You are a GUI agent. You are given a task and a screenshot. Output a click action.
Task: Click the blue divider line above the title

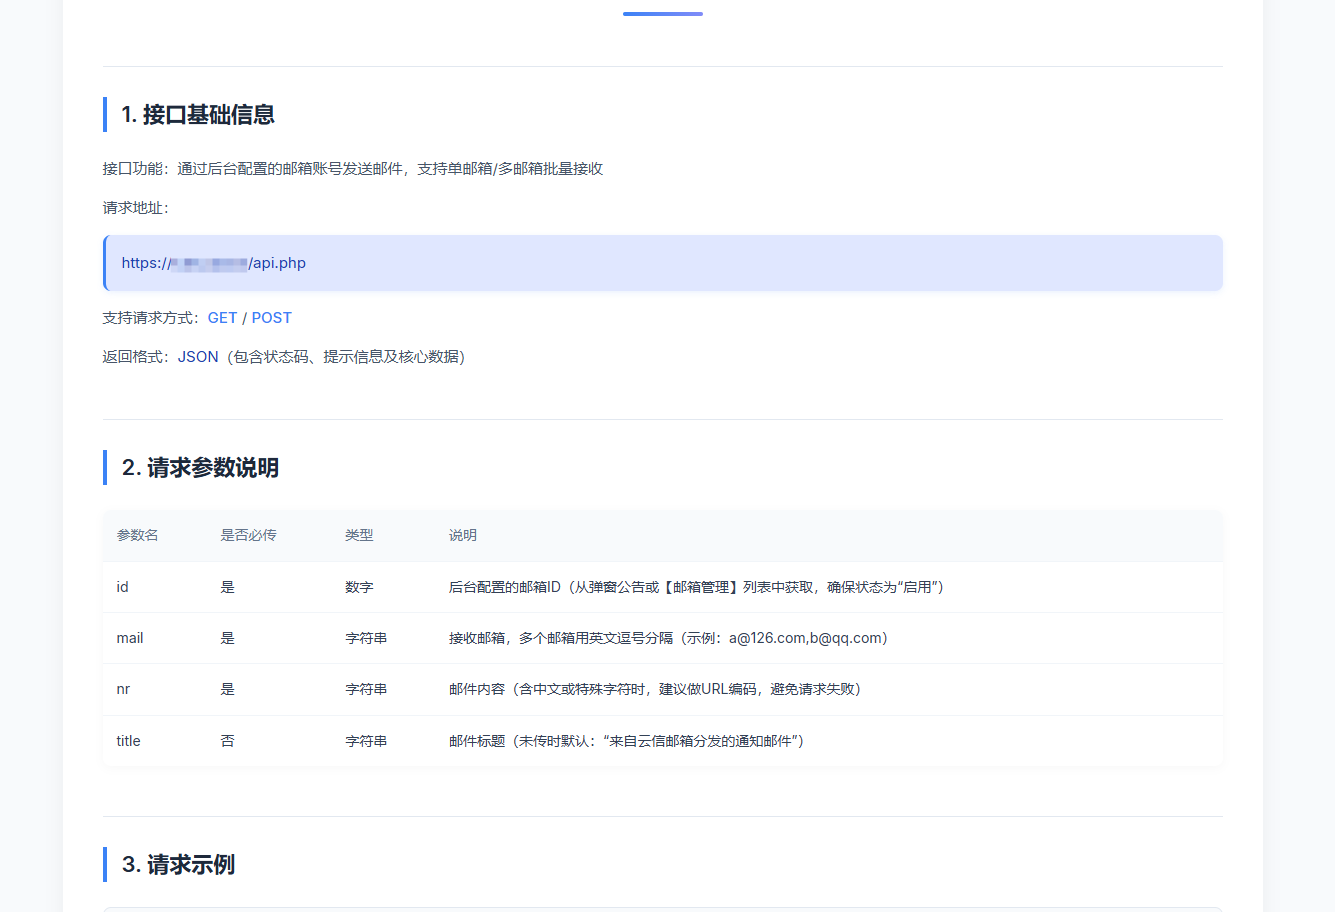[x=662, y=13]
